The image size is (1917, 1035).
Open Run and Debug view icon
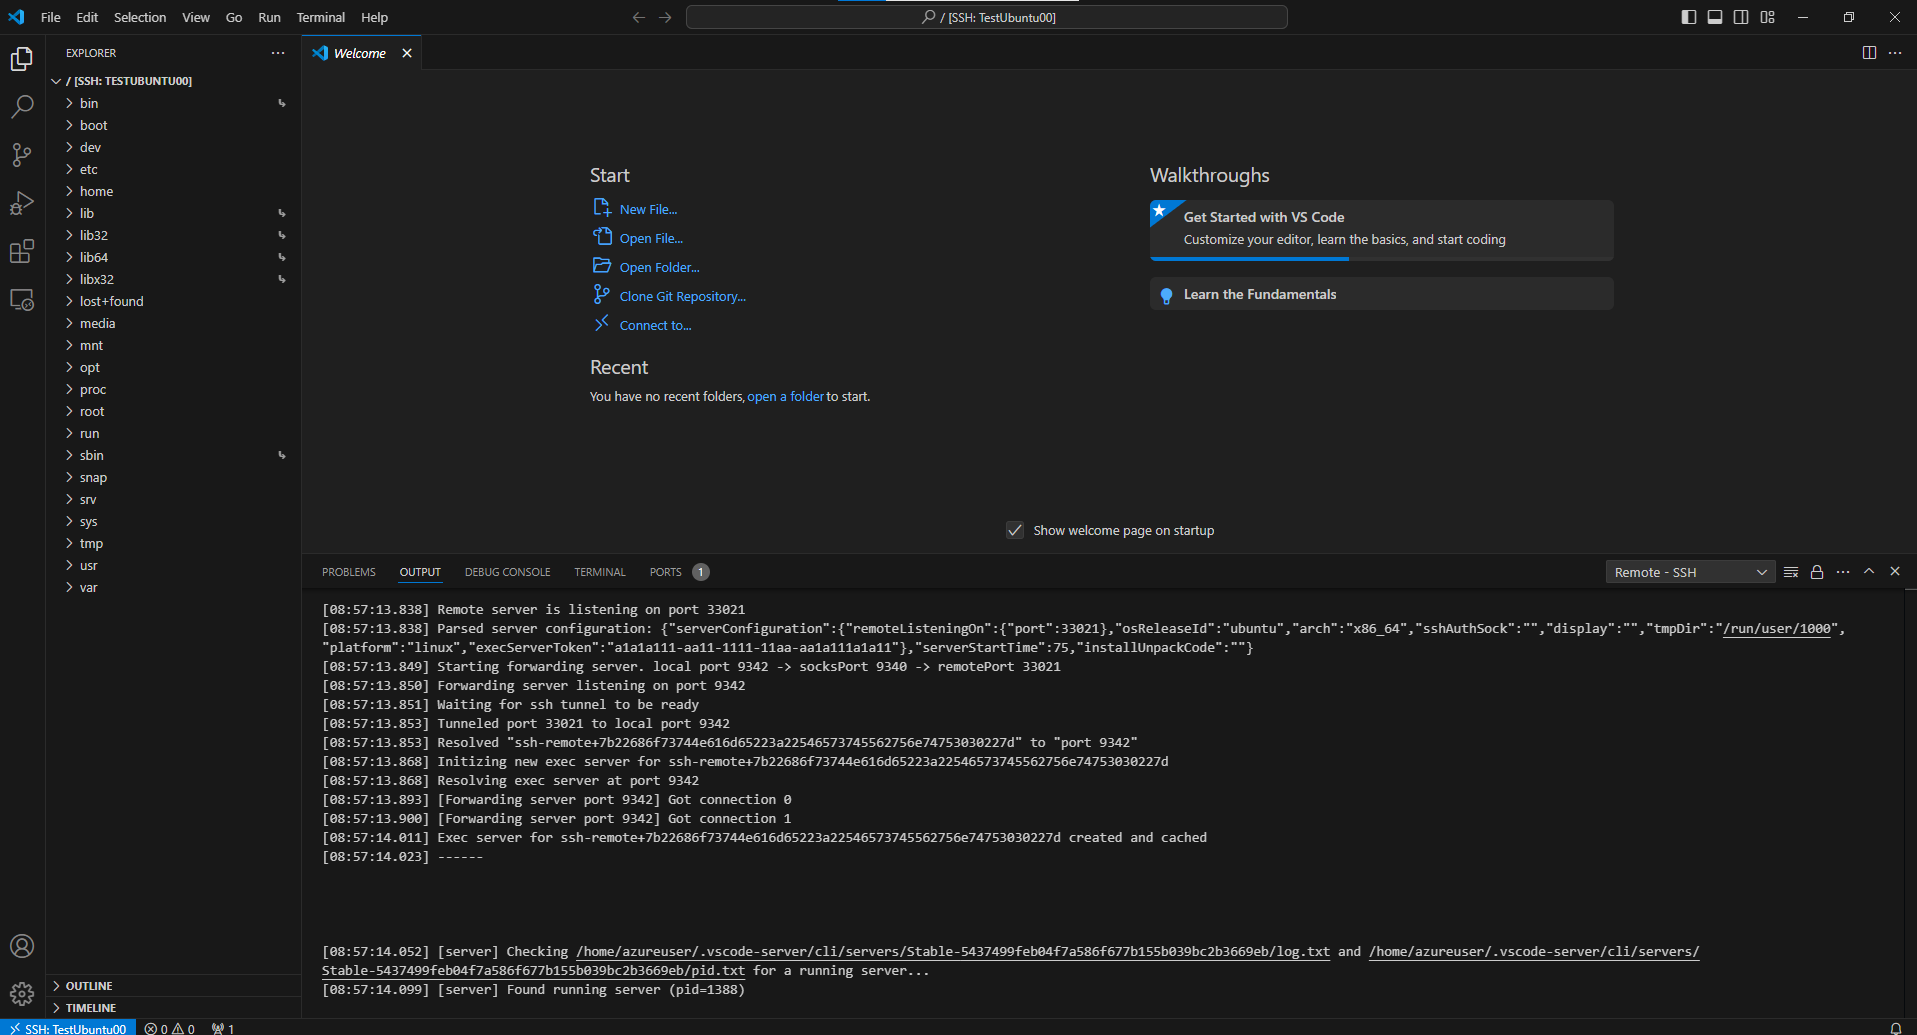click(22, 203)
